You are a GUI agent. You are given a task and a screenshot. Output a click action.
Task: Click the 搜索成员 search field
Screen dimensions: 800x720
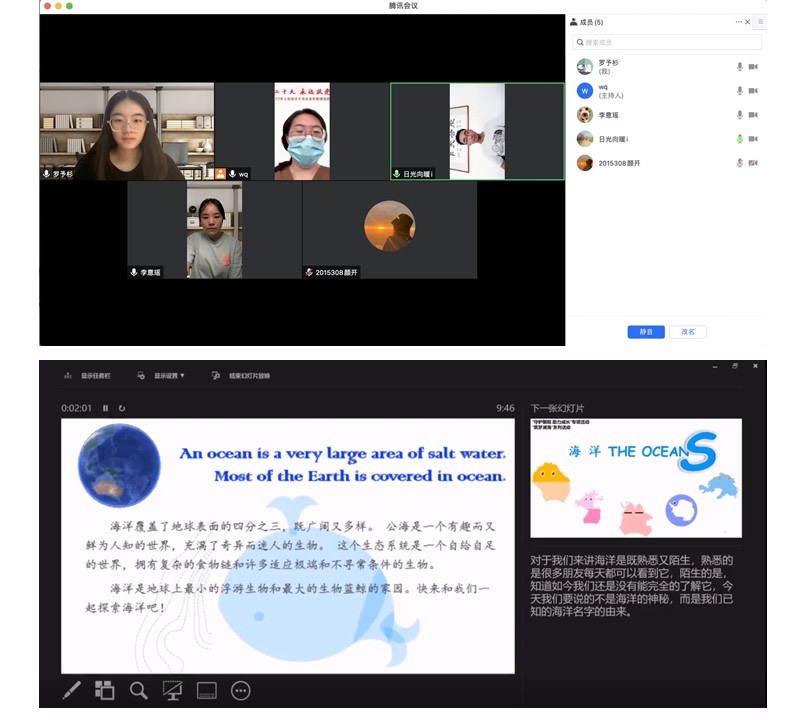[x=667, y=42]
